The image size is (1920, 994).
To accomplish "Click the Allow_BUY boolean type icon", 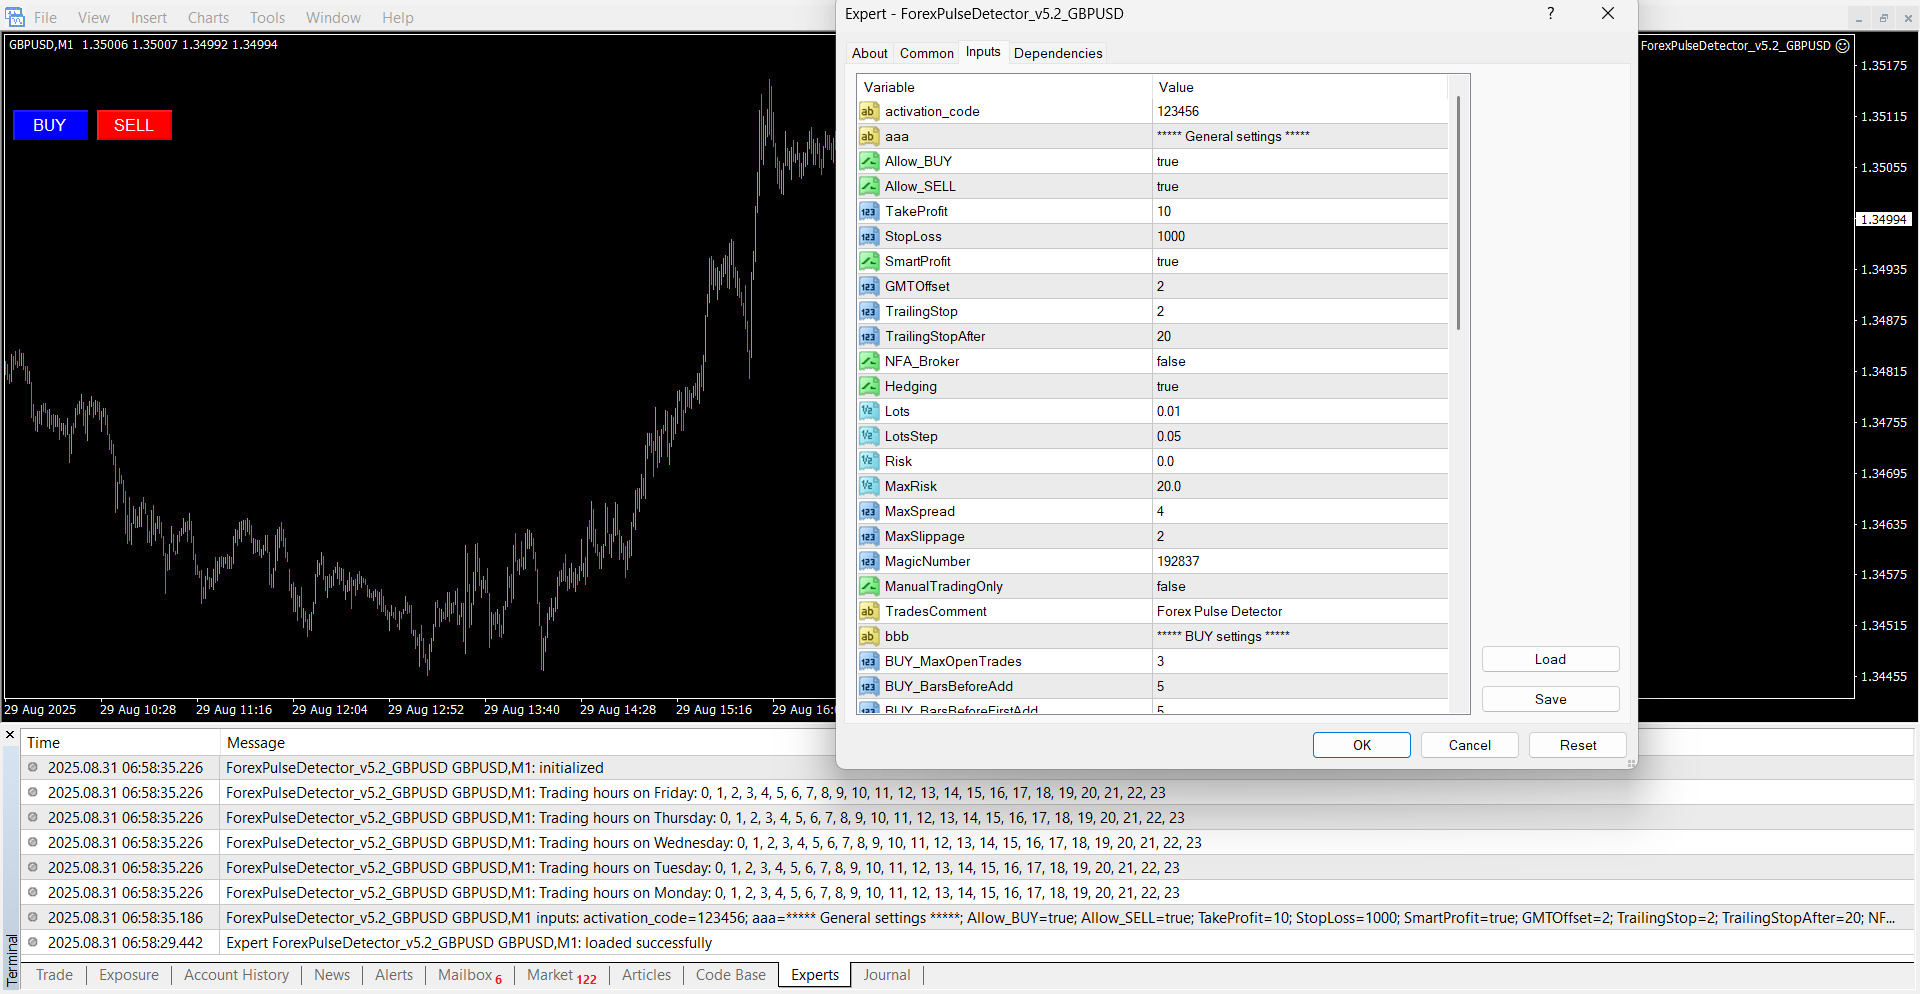I will [869, 161].
